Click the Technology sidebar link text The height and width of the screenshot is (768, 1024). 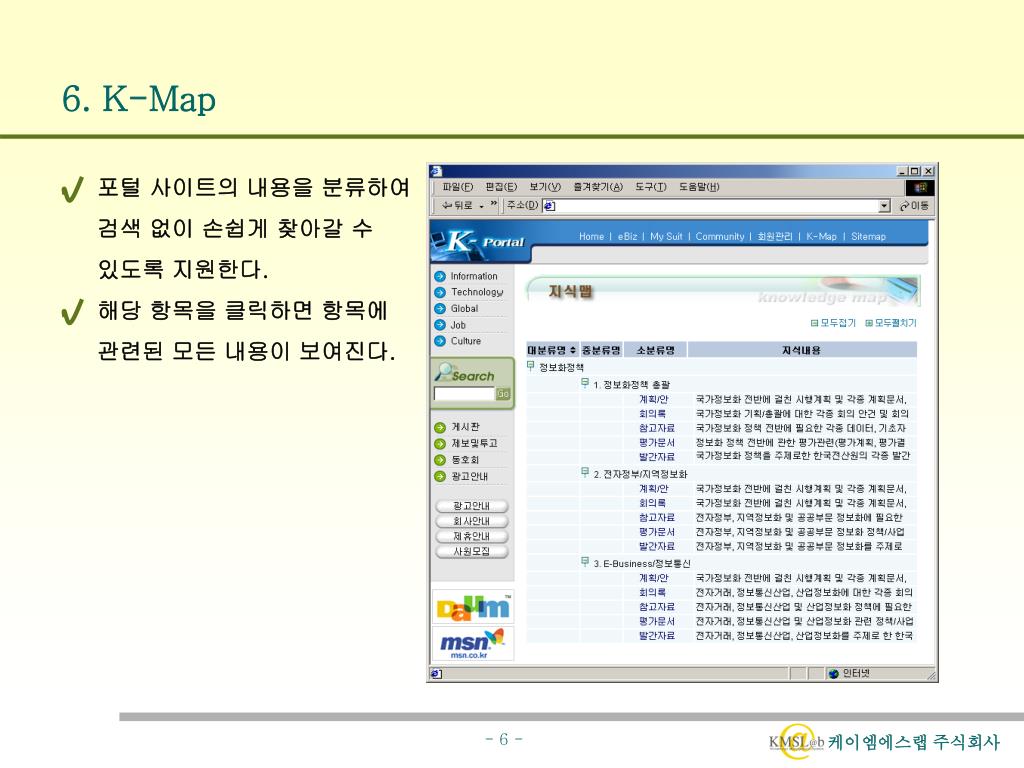point(477,293)
